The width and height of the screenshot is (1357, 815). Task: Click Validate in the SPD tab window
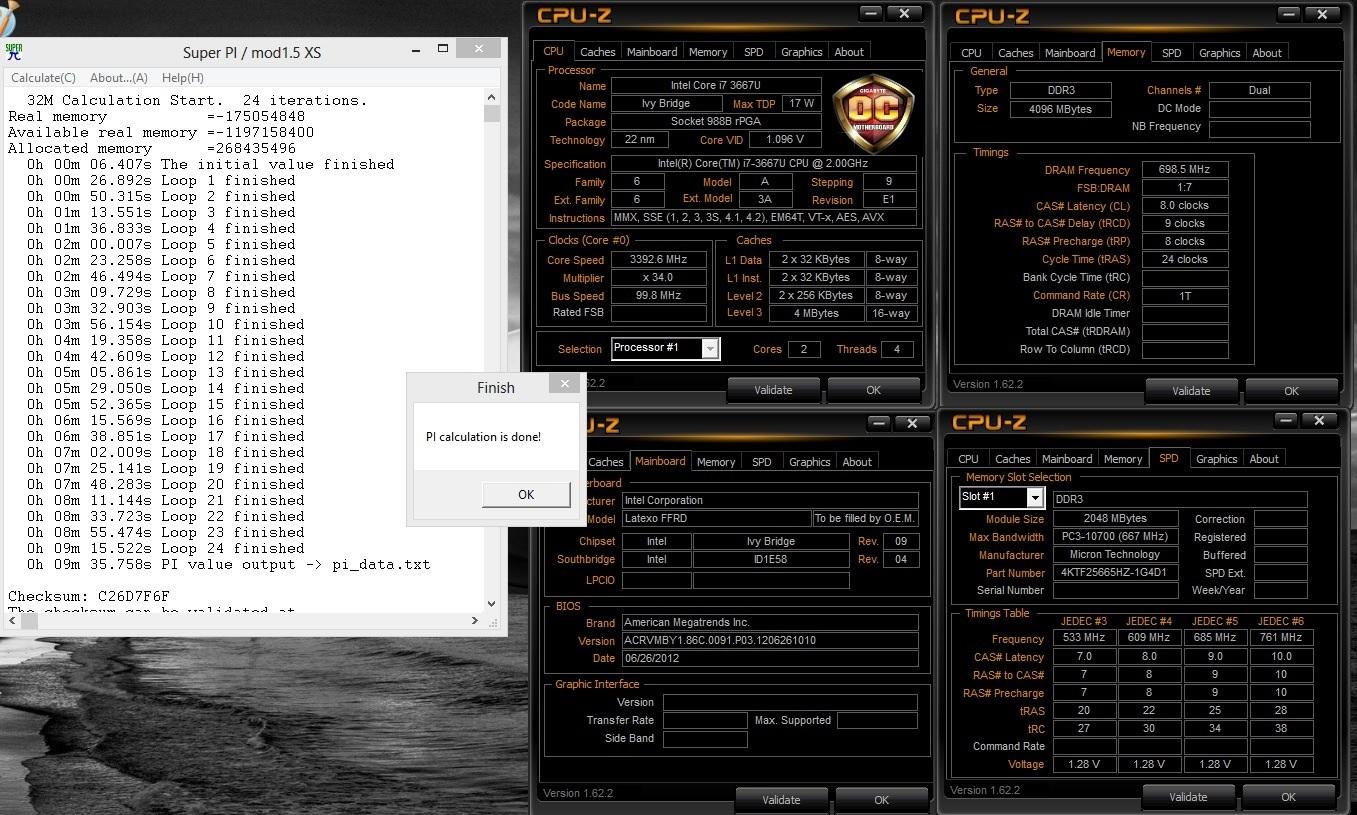[1188, 797]
